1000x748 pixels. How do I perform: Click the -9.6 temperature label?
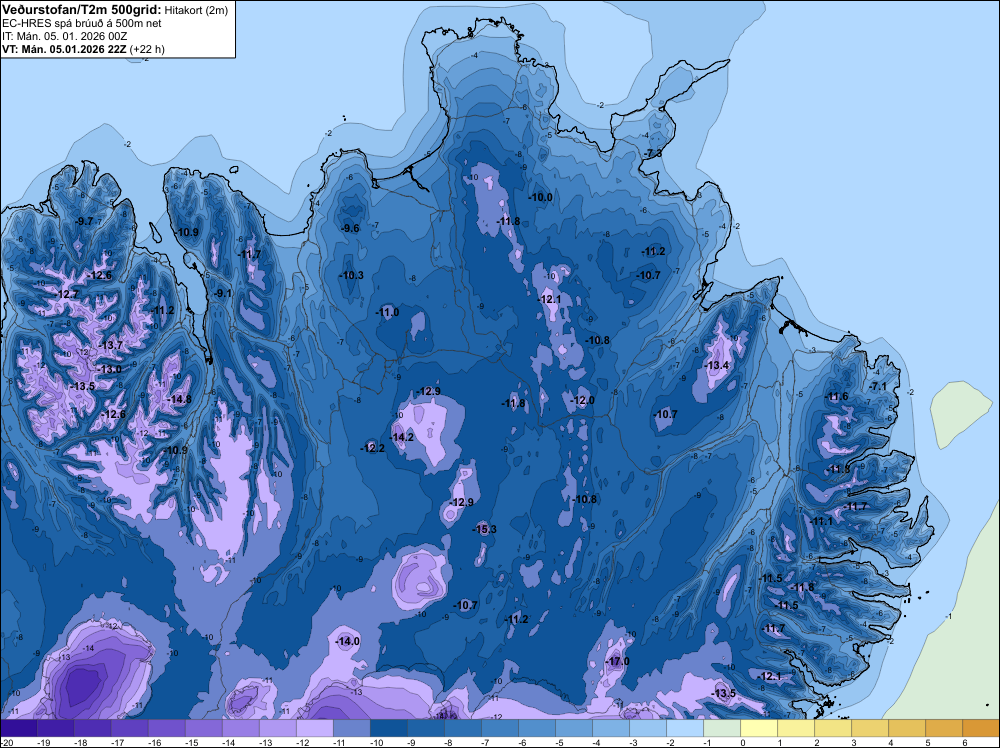[x=350, y=228]
